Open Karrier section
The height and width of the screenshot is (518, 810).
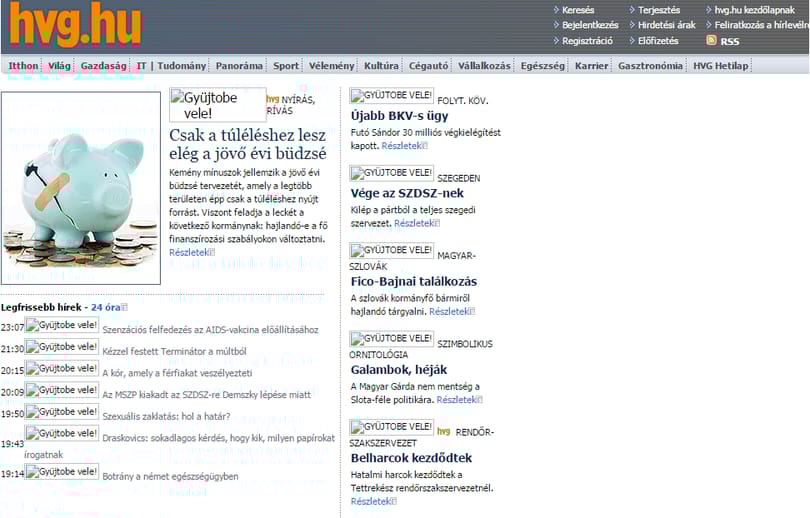point(591,66)
